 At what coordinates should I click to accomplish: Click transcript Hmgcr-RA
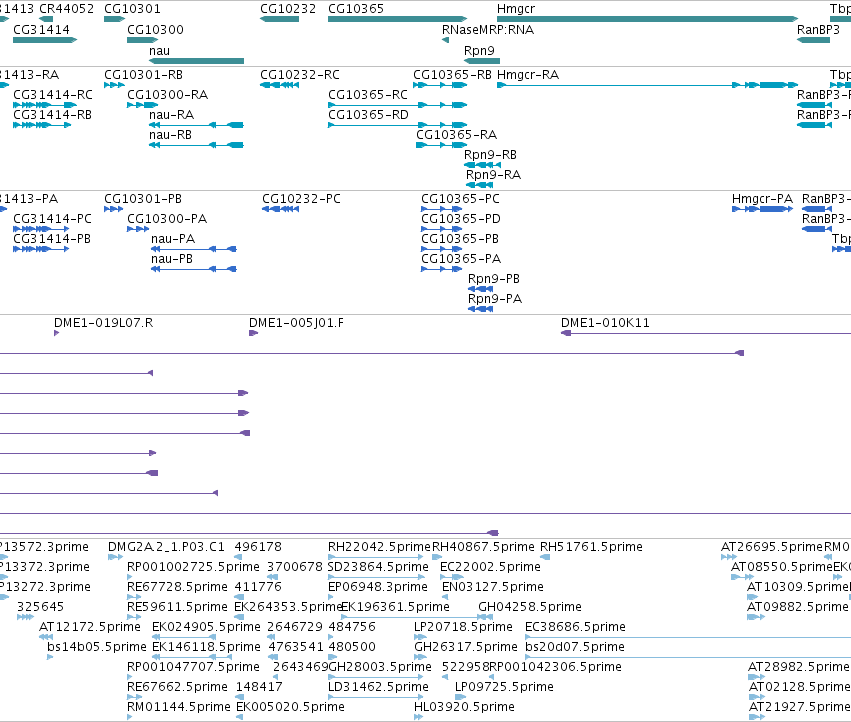[528, 74]
